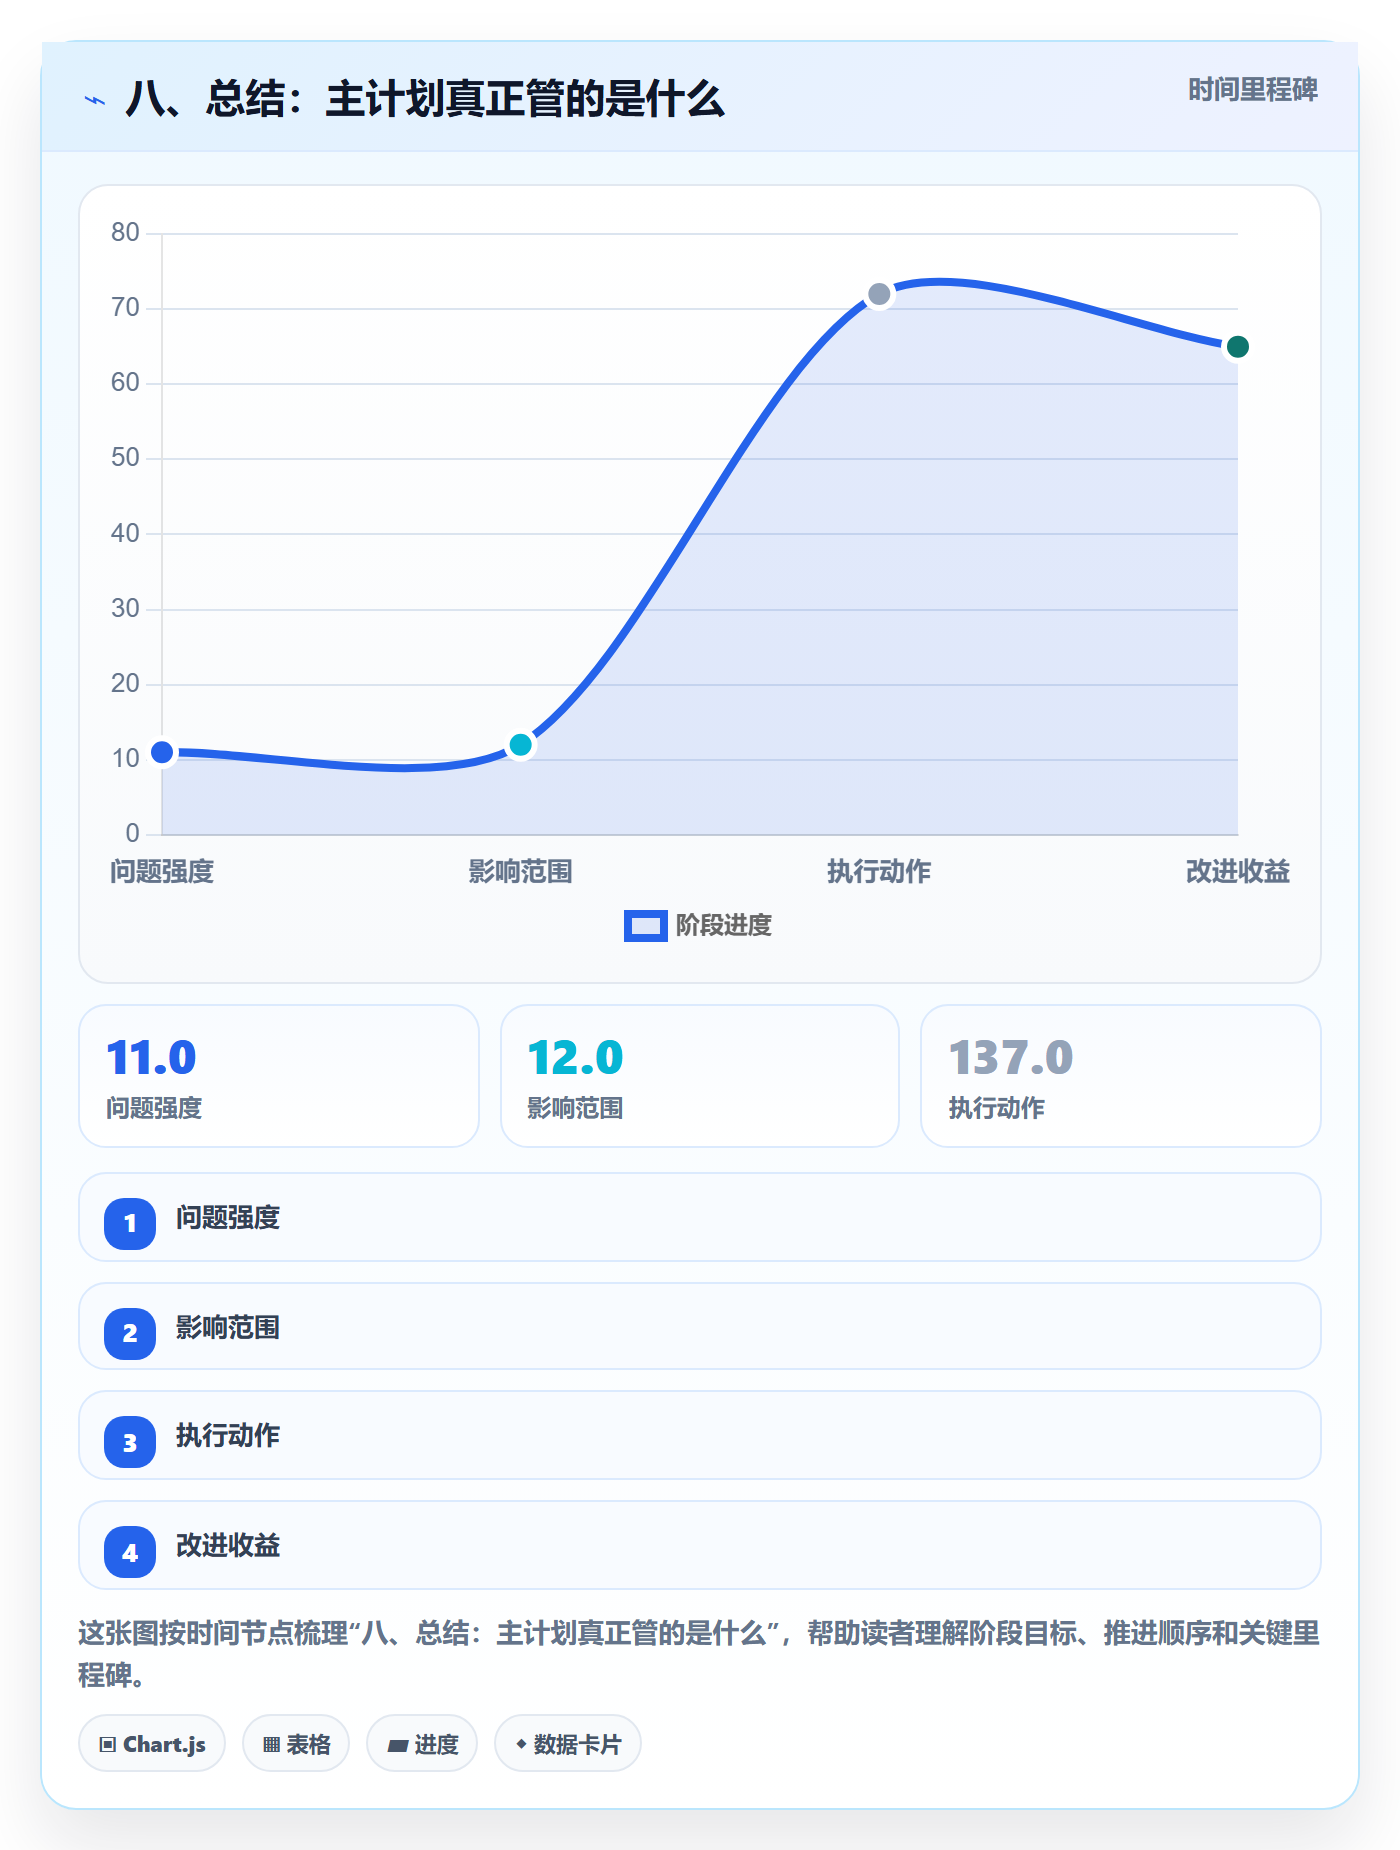1400x1850 pixels.
Task: Click the number 1 badge icon
Action: 130,1223
